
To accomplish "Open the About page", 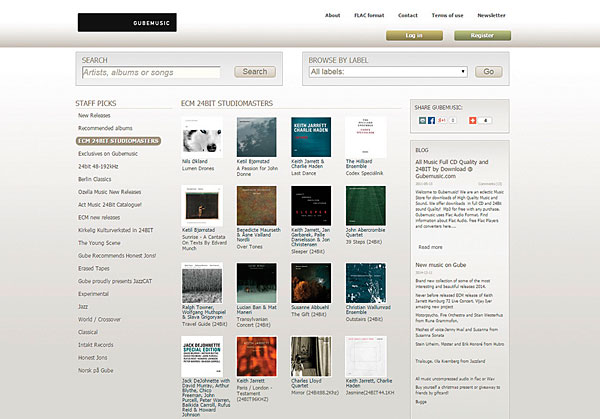I will [x=333, y=15].
